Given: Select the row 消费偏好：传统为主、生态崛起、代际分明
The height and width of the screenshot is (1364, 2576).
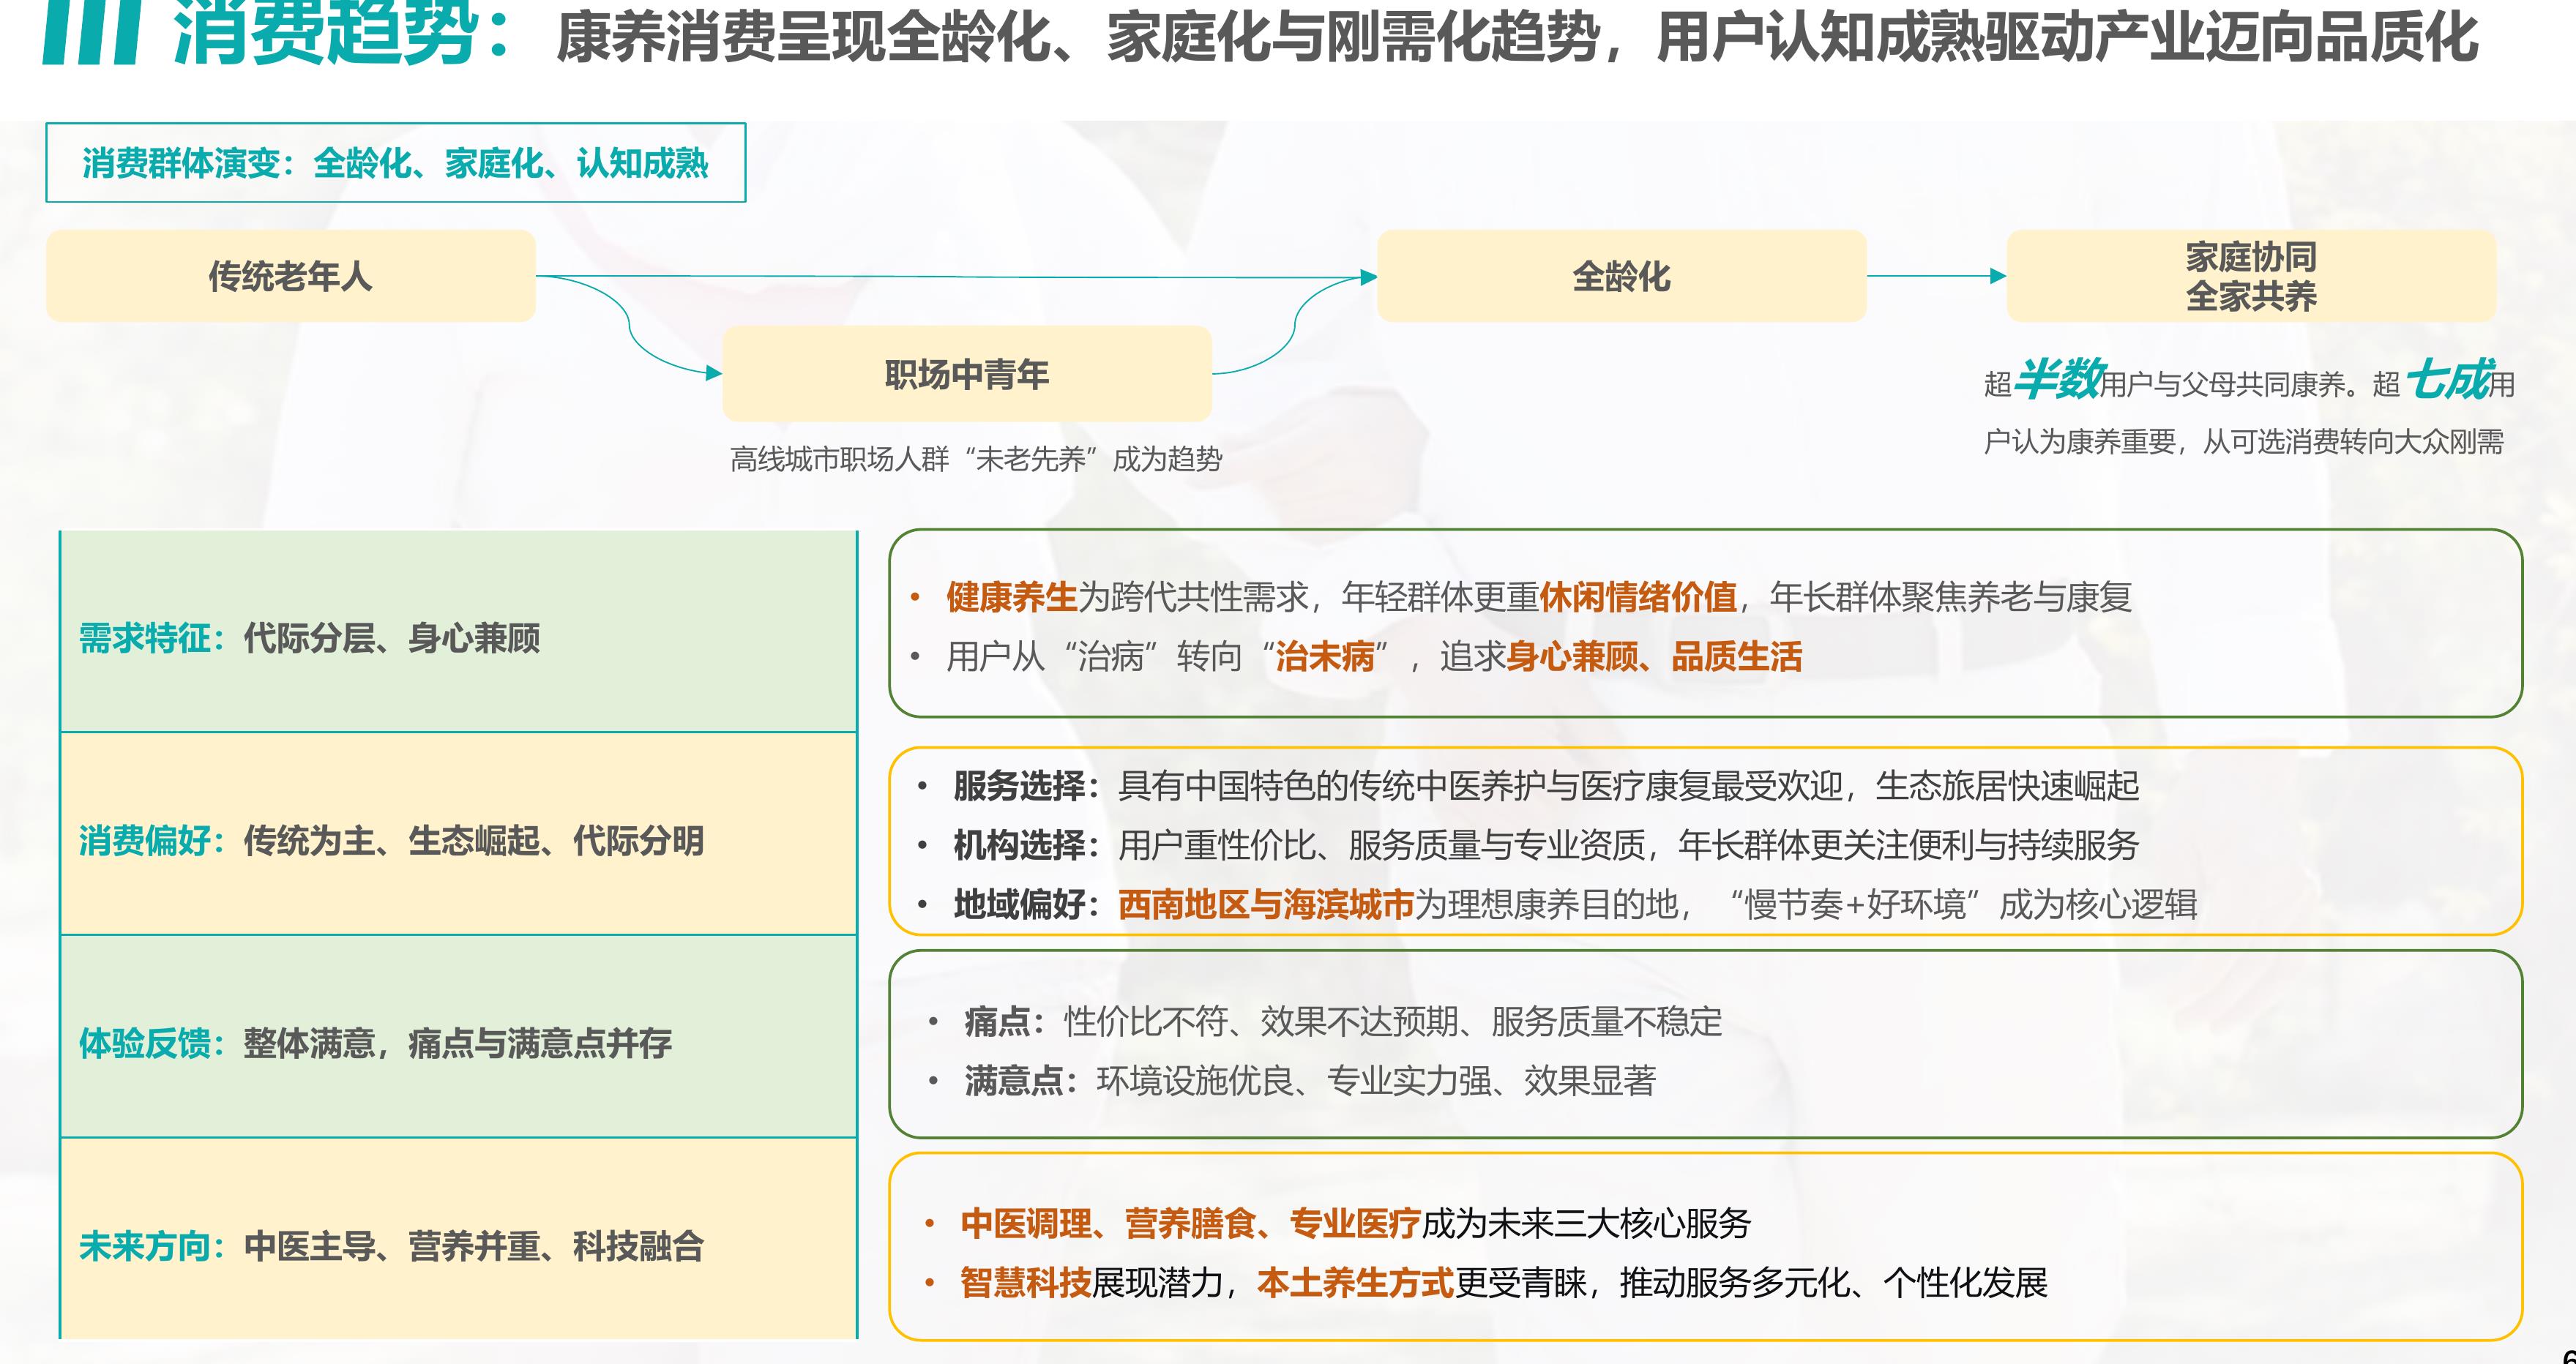Looking at the screenshot, I should [458, 834].
